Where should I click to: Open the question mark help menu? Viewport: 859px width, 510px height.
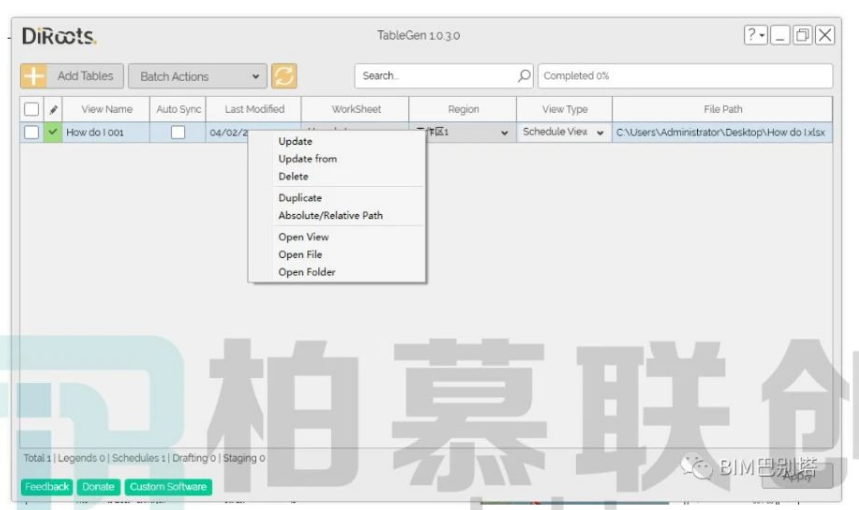coord(755,35)
